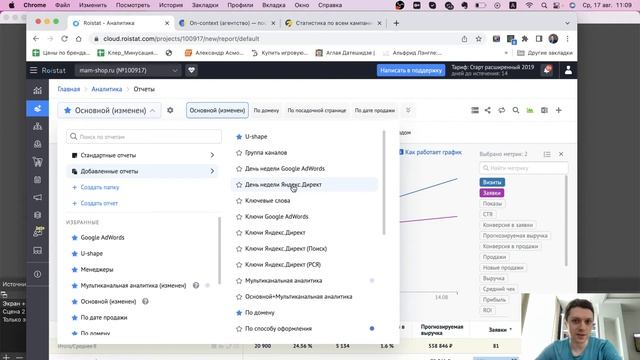This screenshot has width=640, height=360.
Task: Favorite the Ключевые слова report star
Action: (239, 201)
